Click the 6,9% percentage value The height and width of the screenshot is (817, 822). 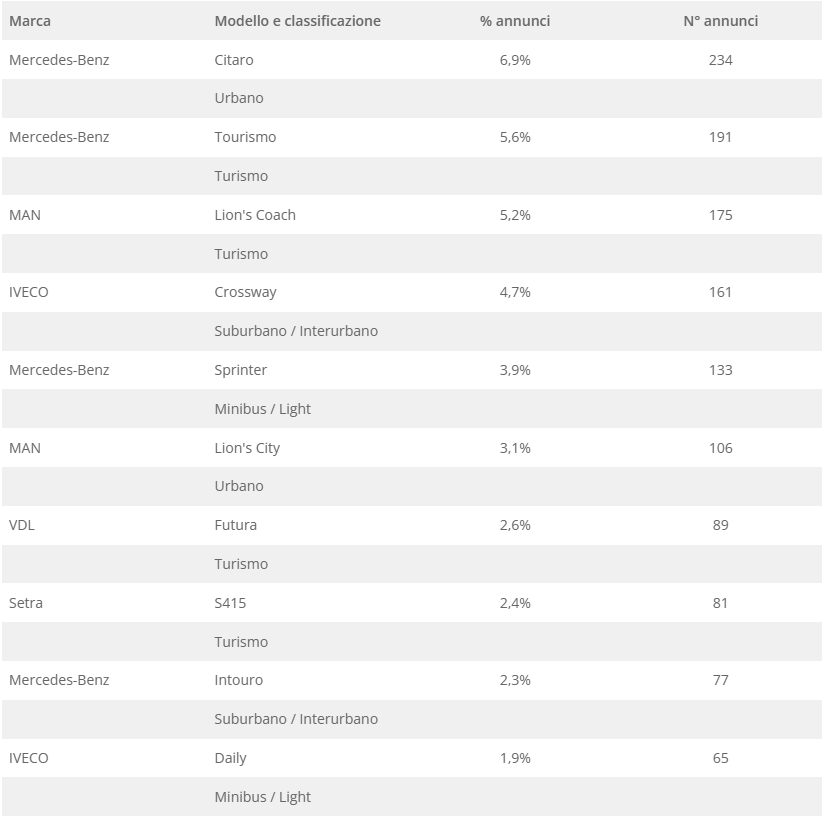pos(515,60)
